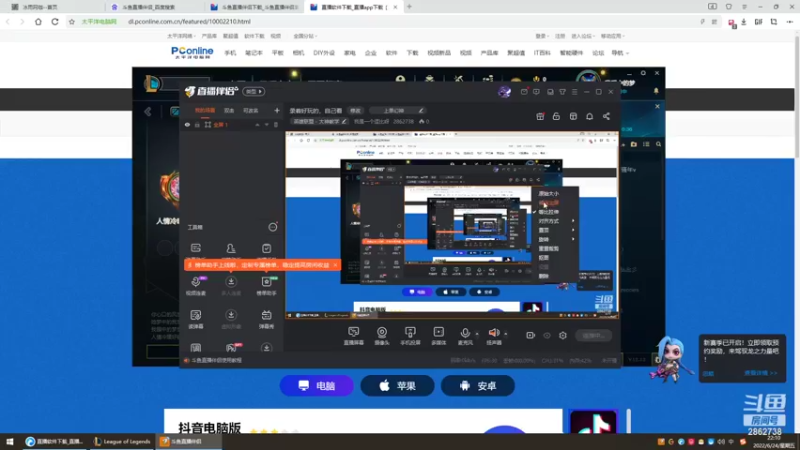The image size is (800, 450).
Task: Click the browser page scrollbar
Action: coord(796,97)
